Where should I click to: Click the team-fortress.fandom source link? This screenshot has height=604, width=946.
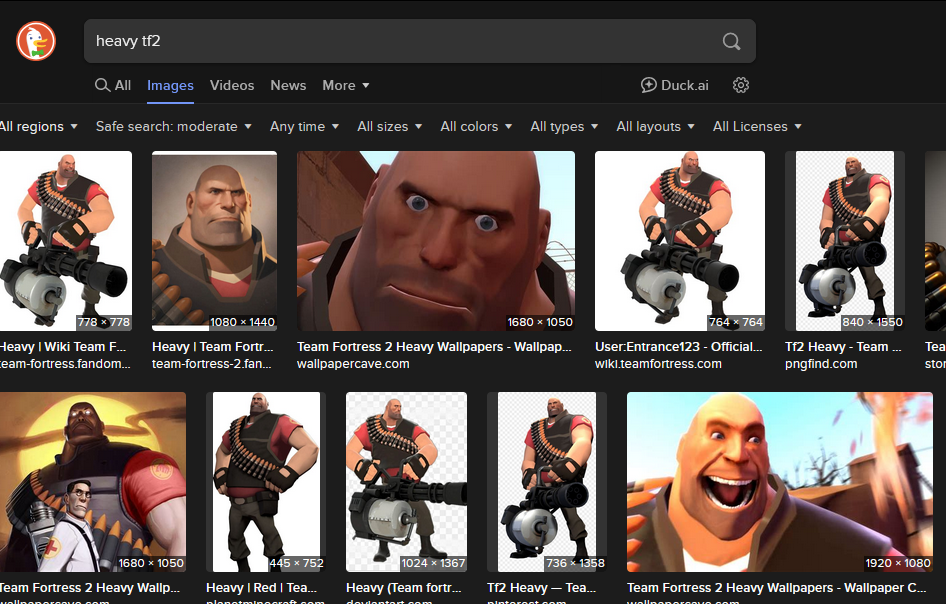(x=65, y=364)
